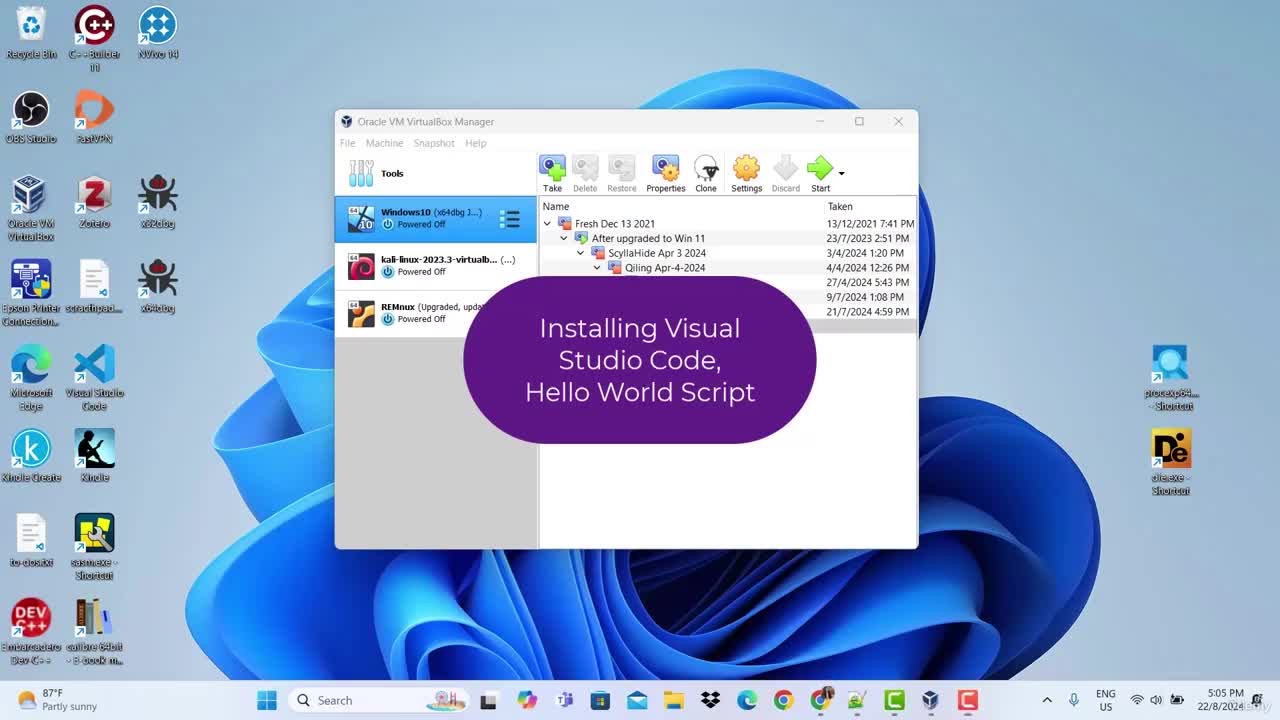Click the Discard toolbar icon
Image resolution: width=1280 pixels, height=720 pixels.
[785, 174]
